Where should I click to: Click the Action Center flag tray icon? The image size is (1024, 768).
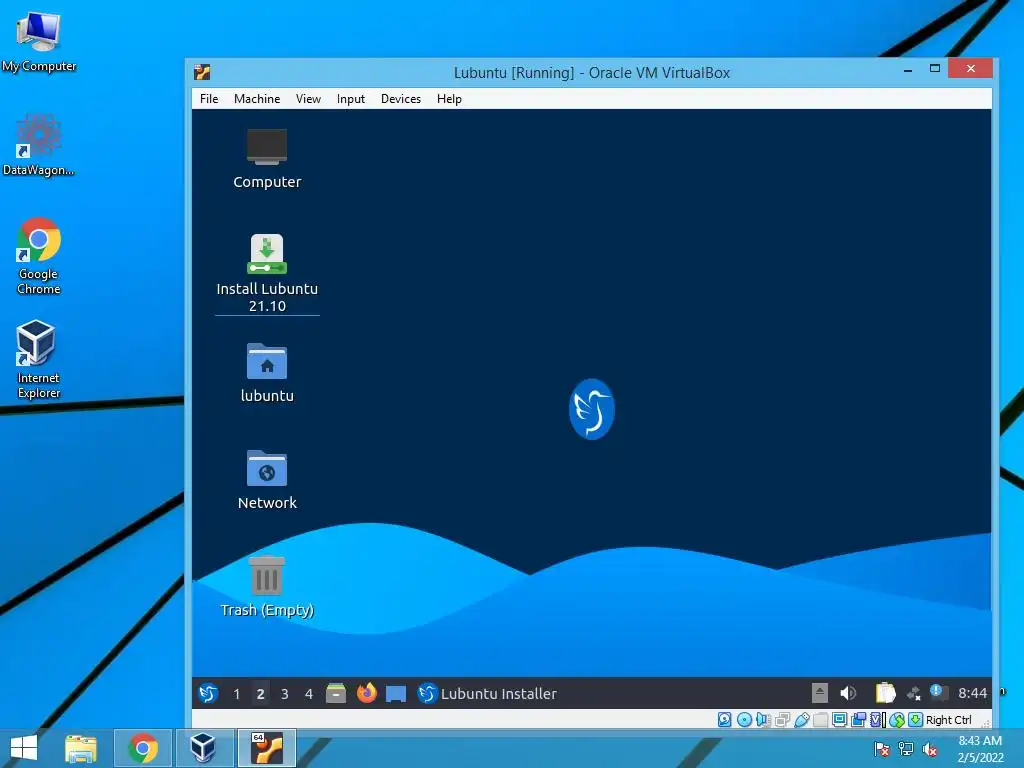coord(882,749)
